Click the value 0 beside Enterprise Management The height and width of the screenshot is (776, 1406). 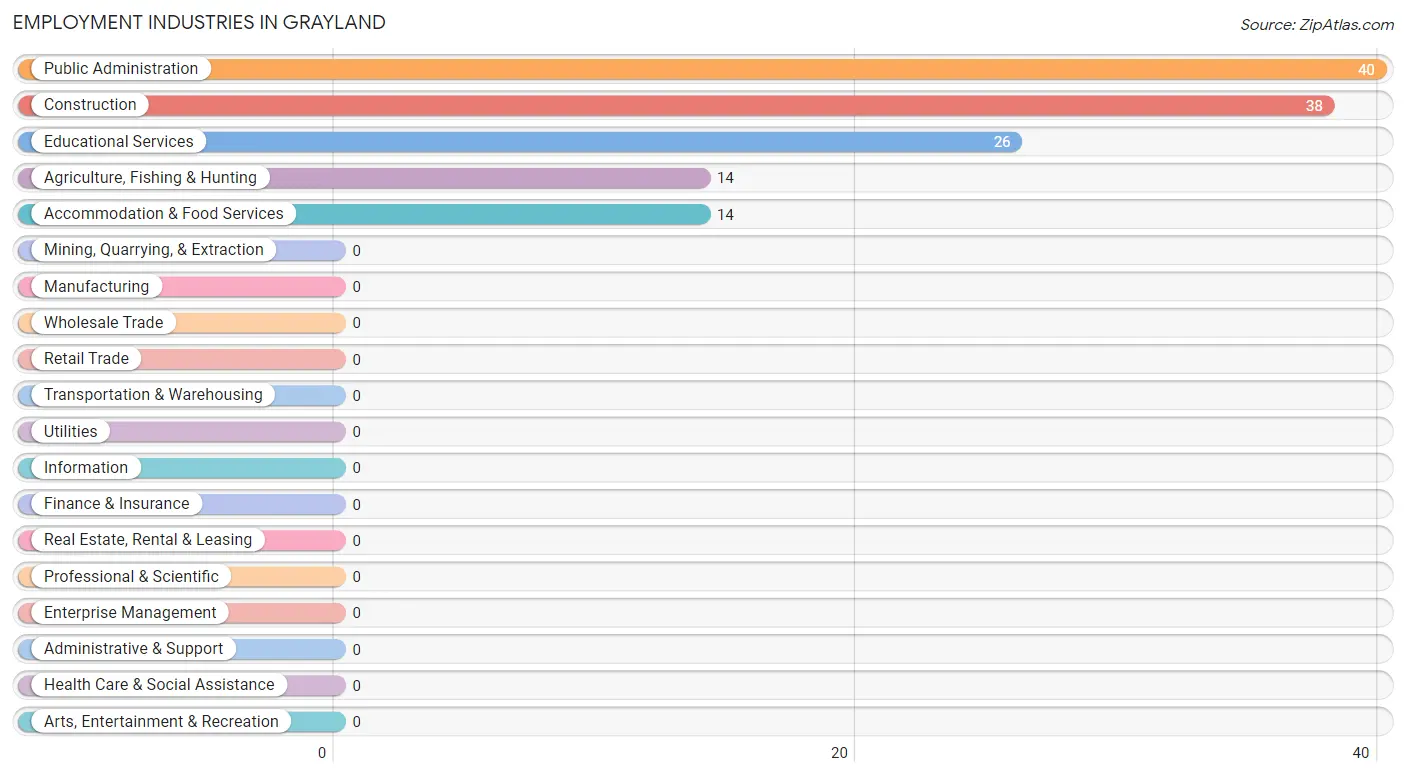pyautogui.click(x=356, y=613)
